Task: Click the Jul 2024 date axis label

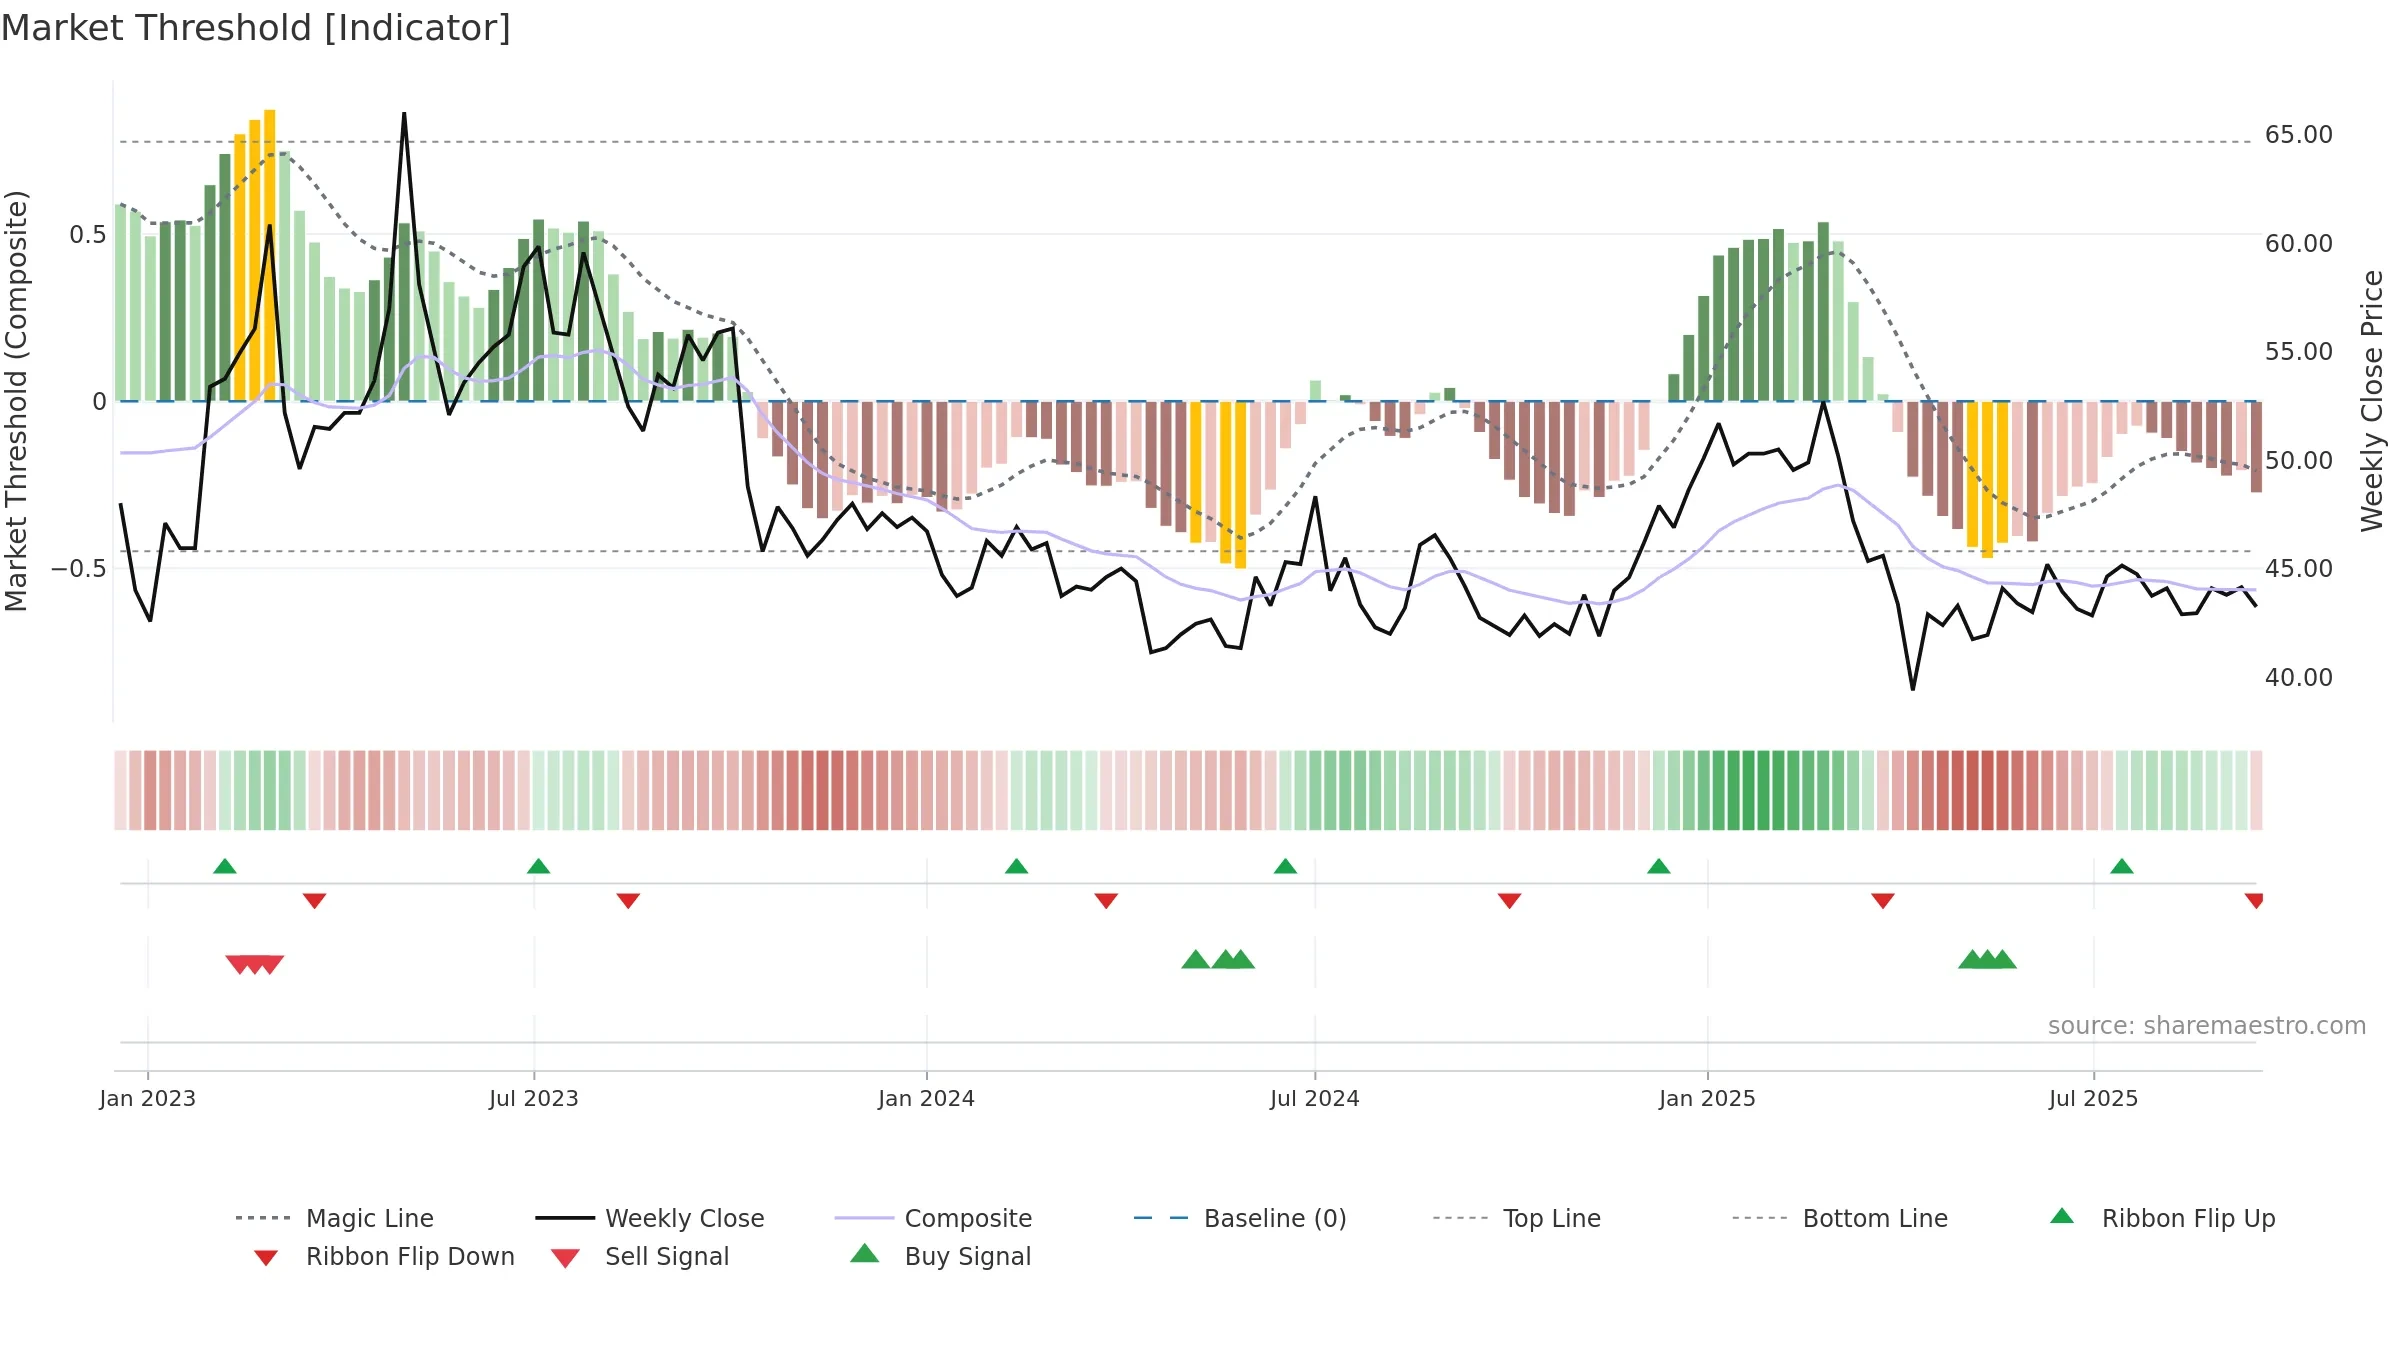Action: (x=1315, y=1099)
